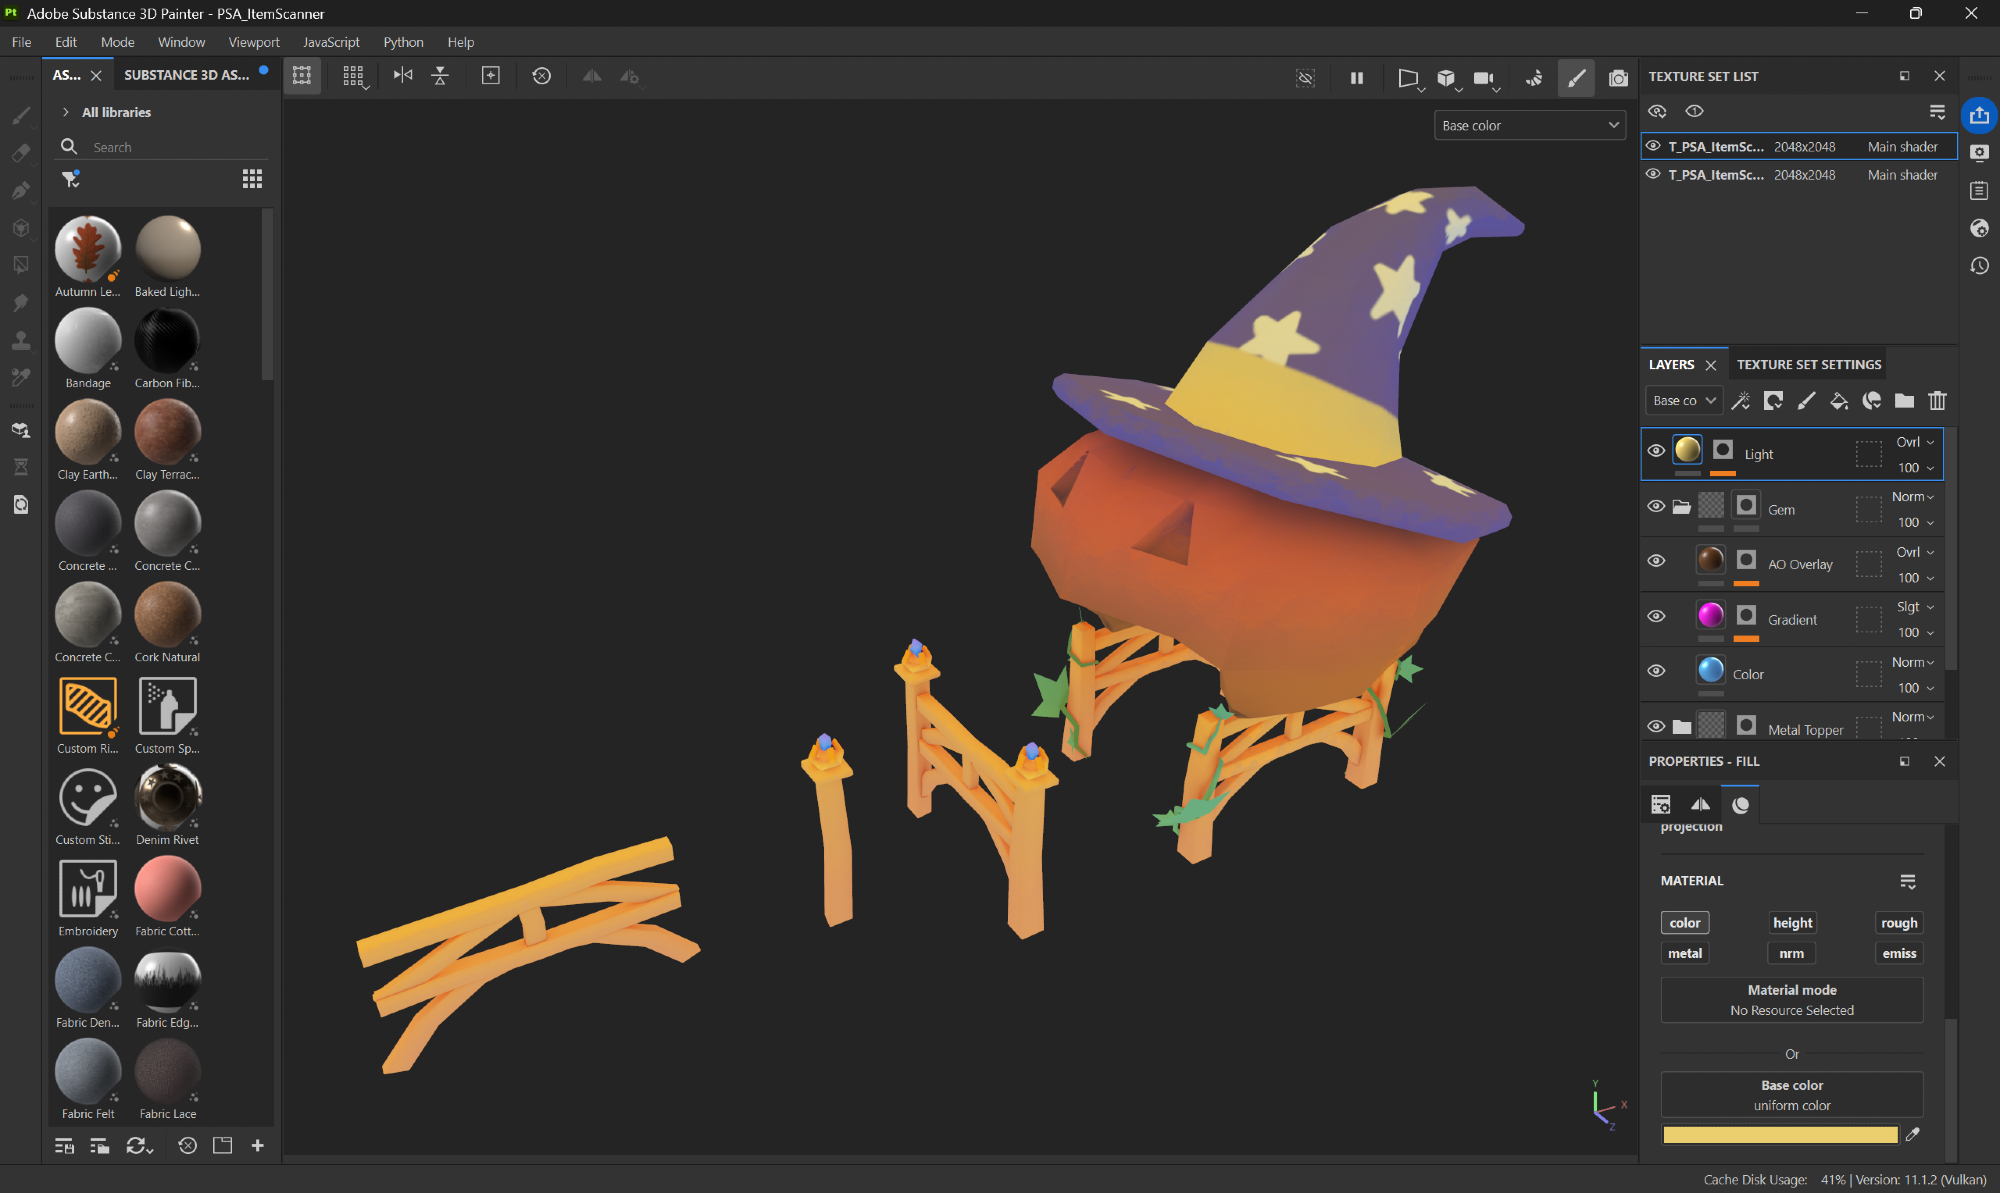2000x1193 pixels.
Task: Expand the All libraries tree
Action: (x=66, y=112)
